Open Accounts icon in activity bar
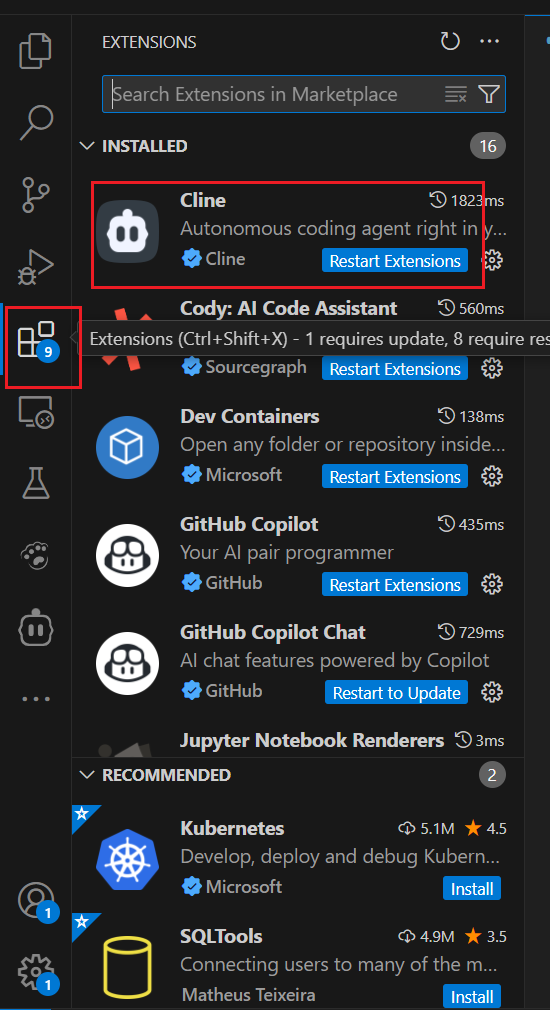 point(35,900)
